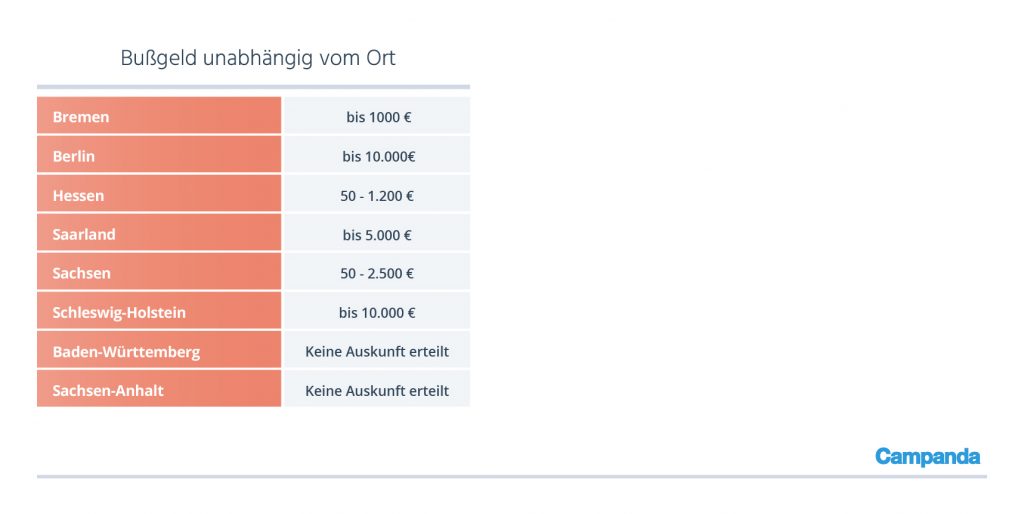Click the 'bis 1000 €' cell
Screen dimensions: 1024x514
pyautogui.click(x=377, y=116)
